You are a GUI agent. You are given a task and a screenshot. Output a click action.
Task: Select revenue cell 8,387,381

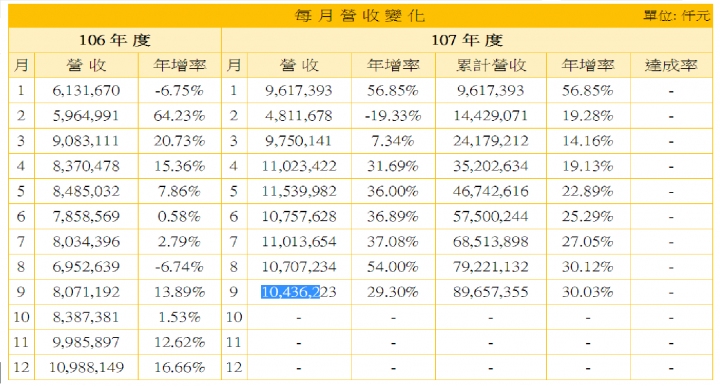(x=86, y=318)
